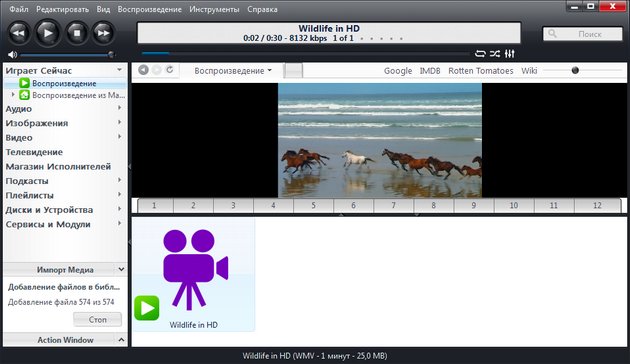Click the volume slider track

point(66,55)
